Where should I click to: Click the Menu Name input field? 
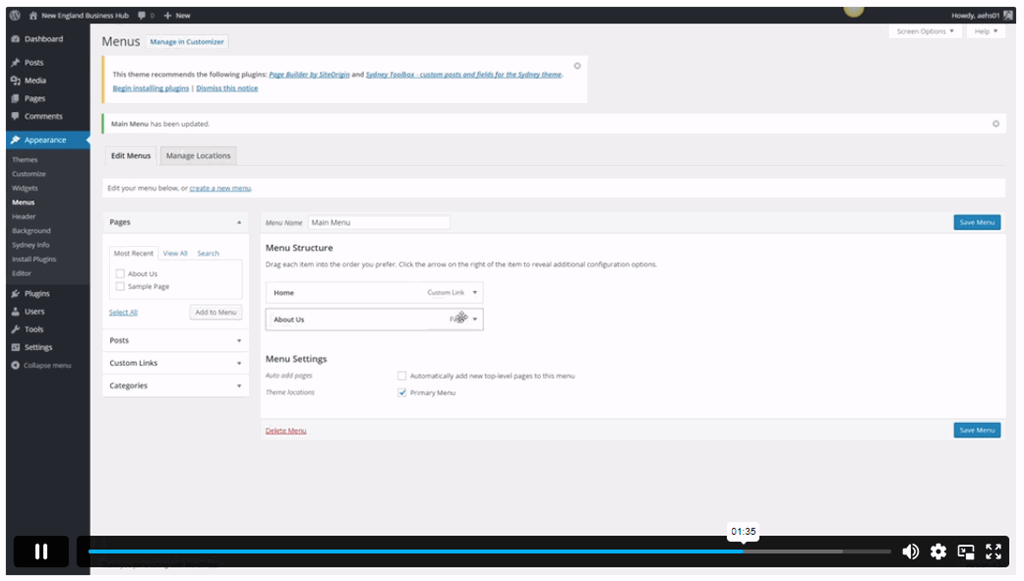[379, 223]
